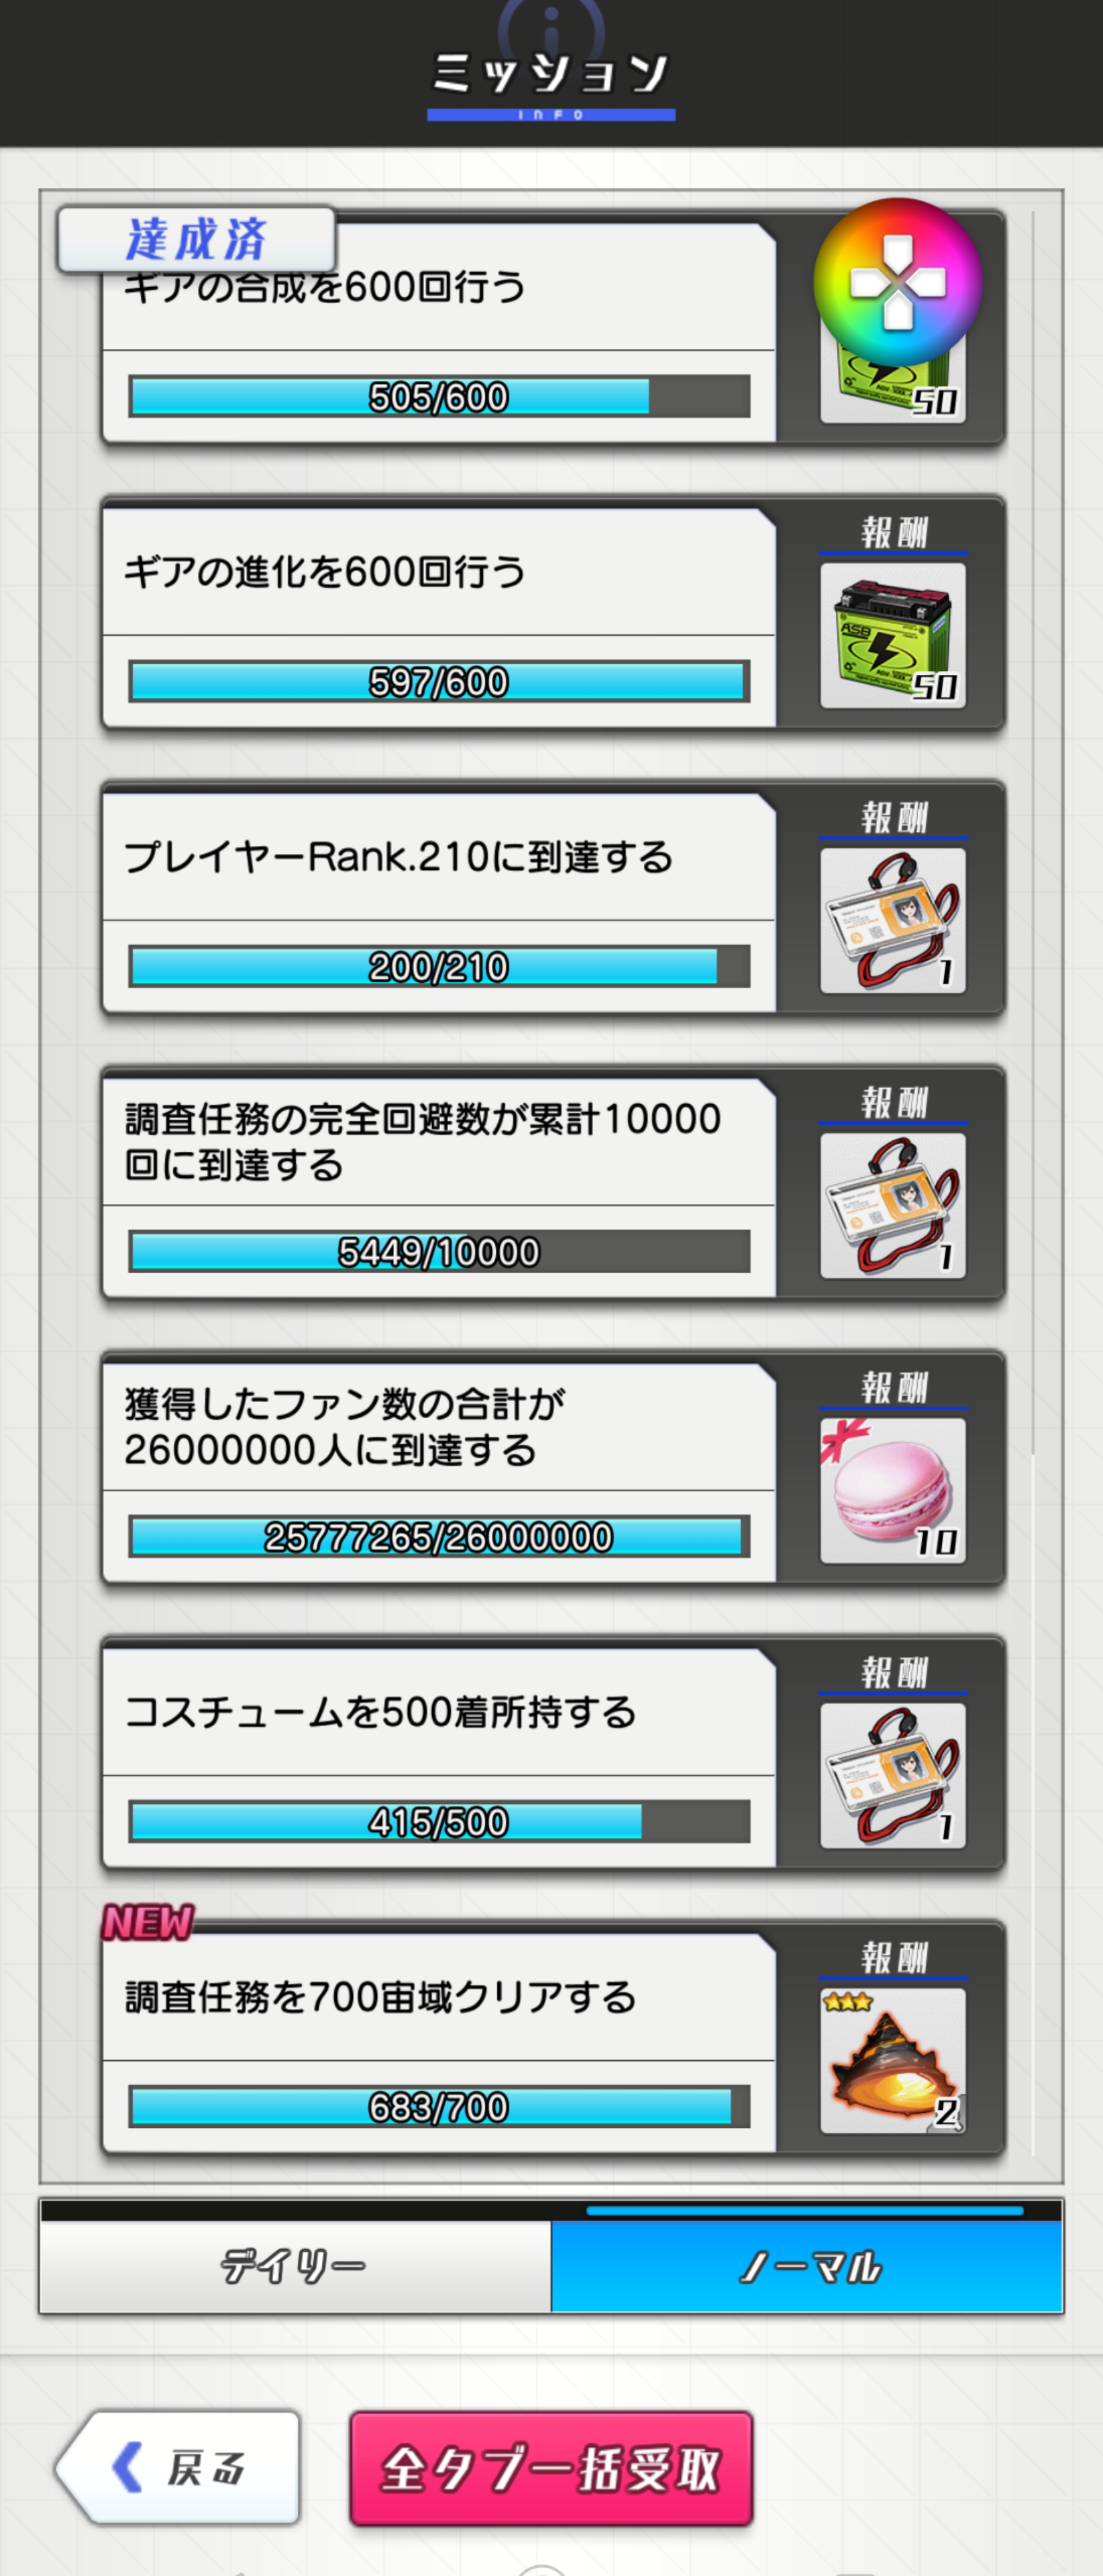Tap the 達成済 completed label
Image resolution: width=1103 pixels, height=2576 pixels.
coord(196,239)
